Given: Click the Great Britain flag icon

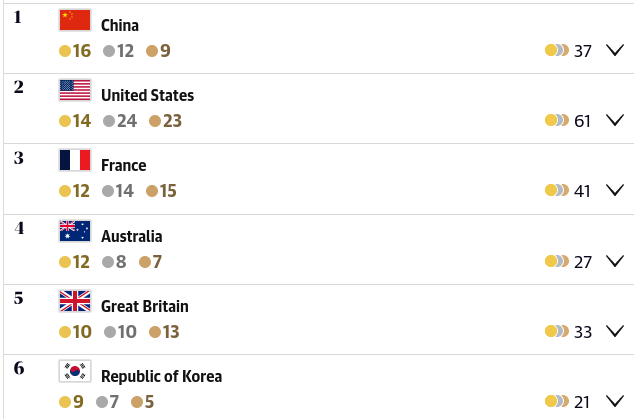Looking at the screenshot, I should (75, 301).
